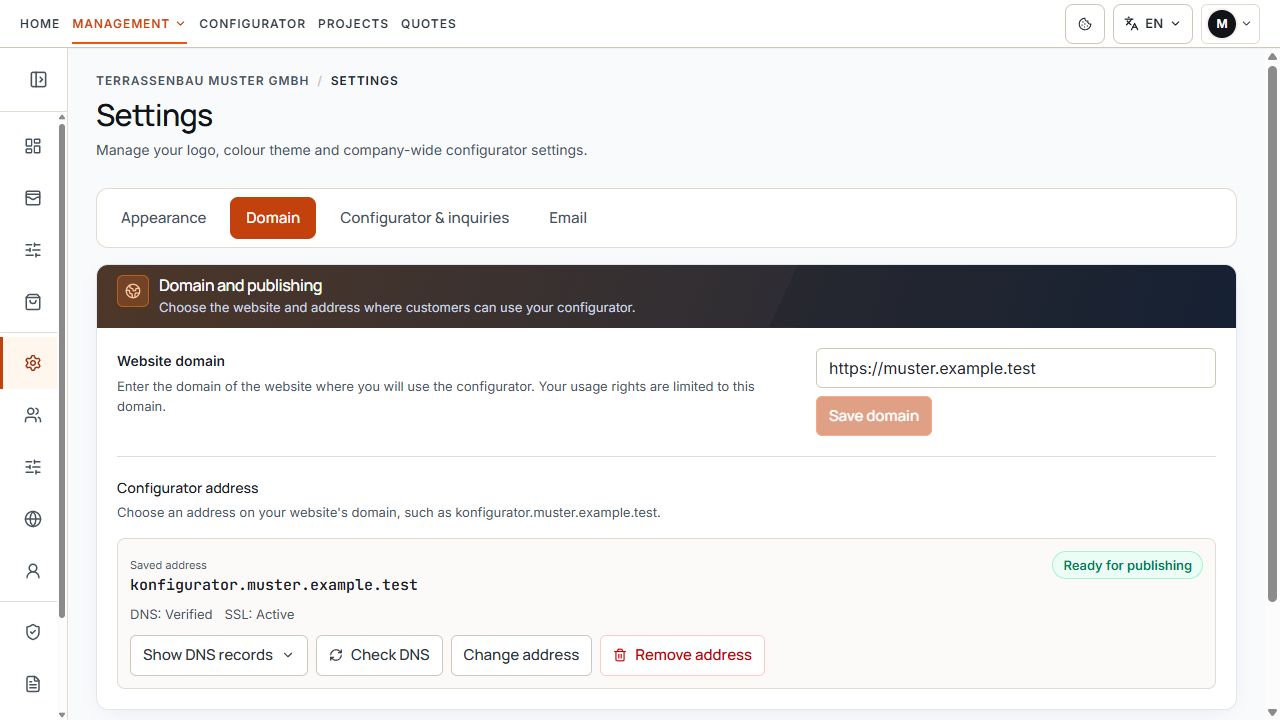This screenshot has width=1280, height=720.
Task: Click the Configurator address section heading
Action: click(188, 488)
